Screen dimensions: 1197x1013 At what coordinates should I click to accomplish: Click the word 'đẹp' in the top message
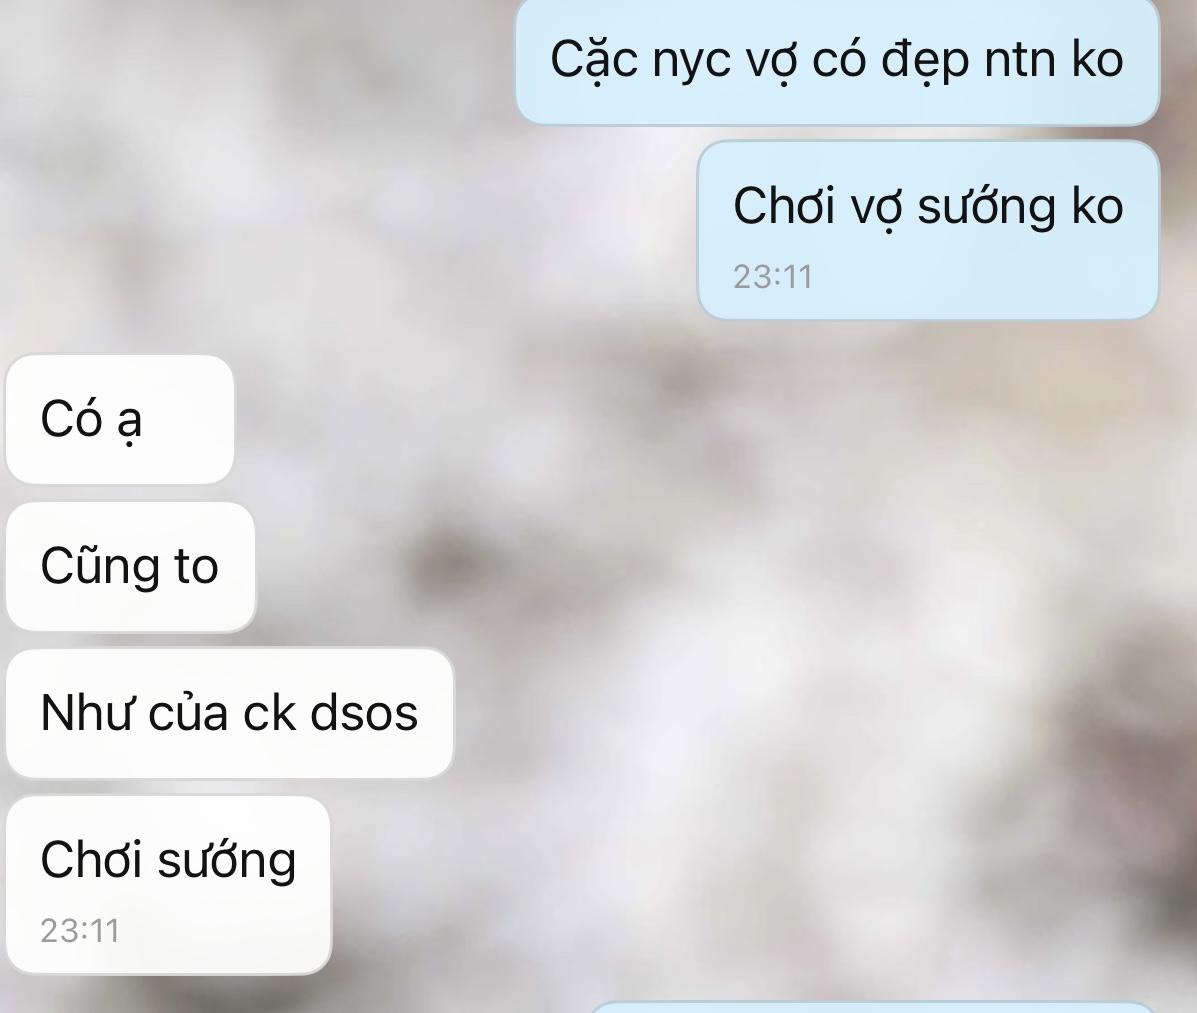pos(925,62)
